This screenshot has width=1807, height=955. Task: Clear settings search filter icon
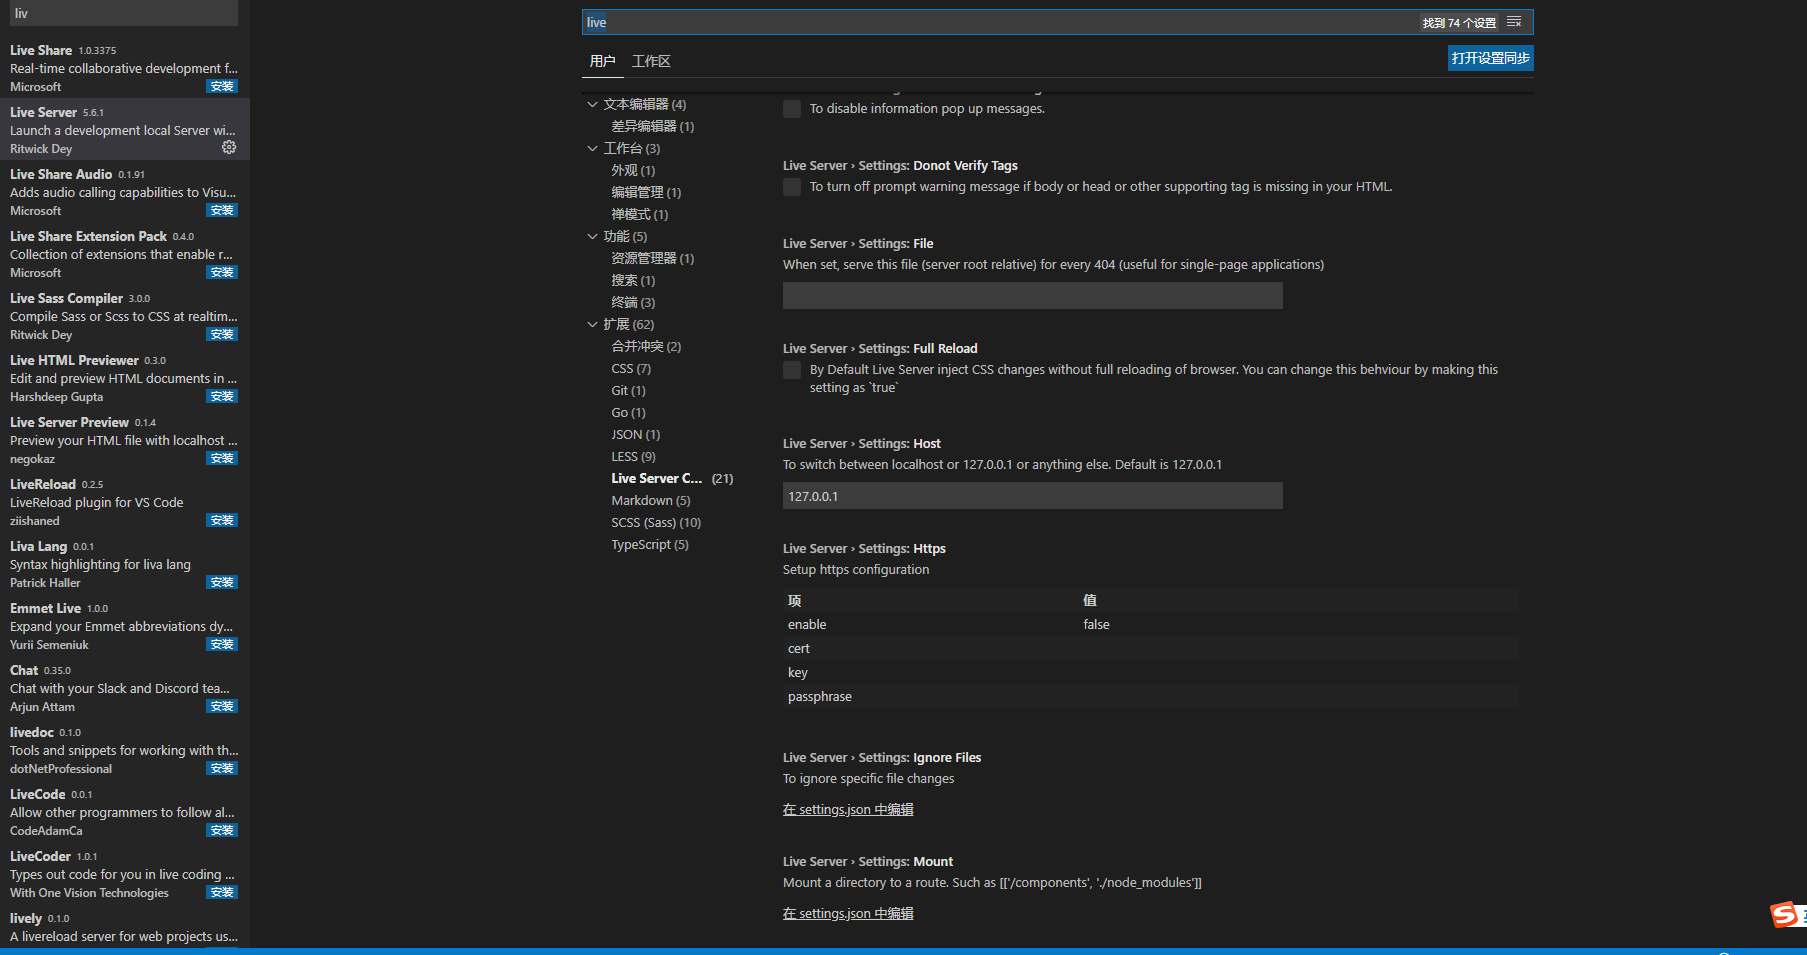tap(1514, 22)
